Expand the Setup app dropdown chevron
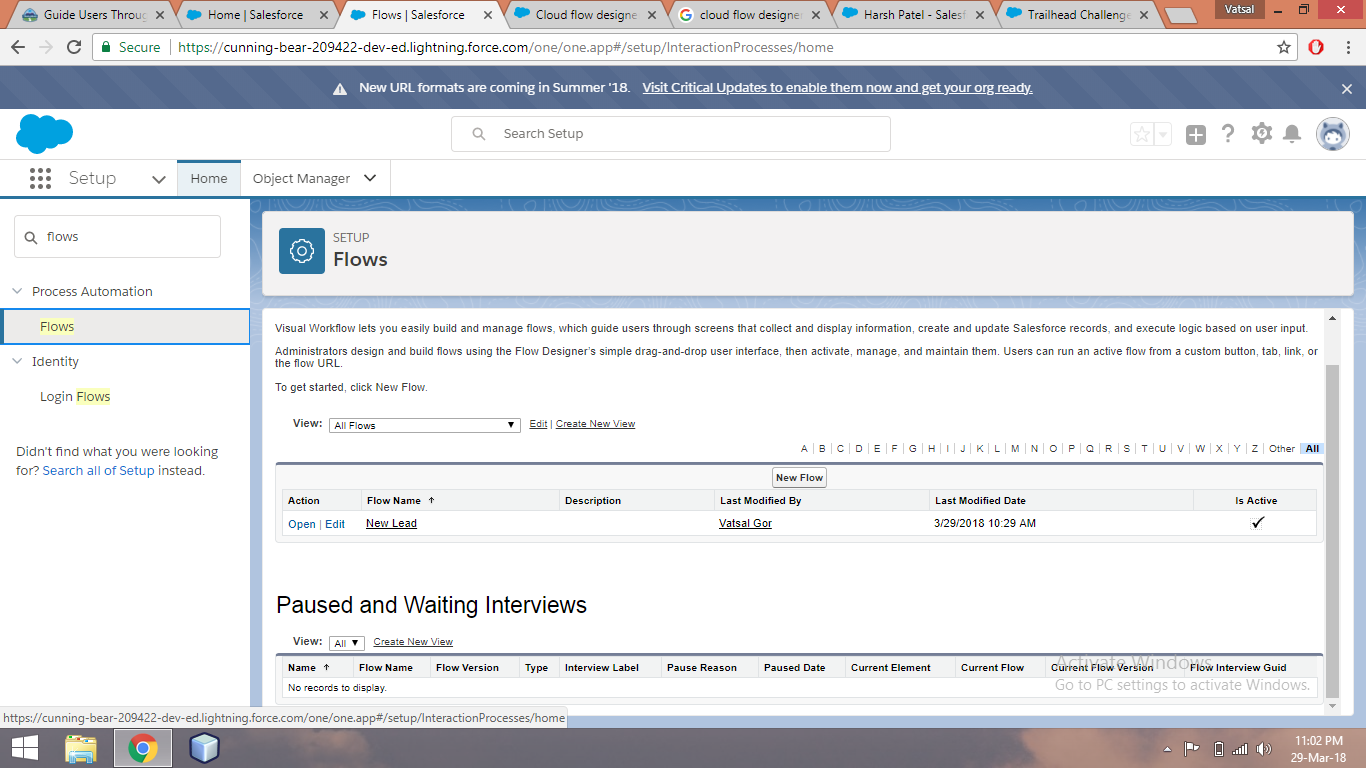This screenshot has height=768, width=1366. click(158, 179)
